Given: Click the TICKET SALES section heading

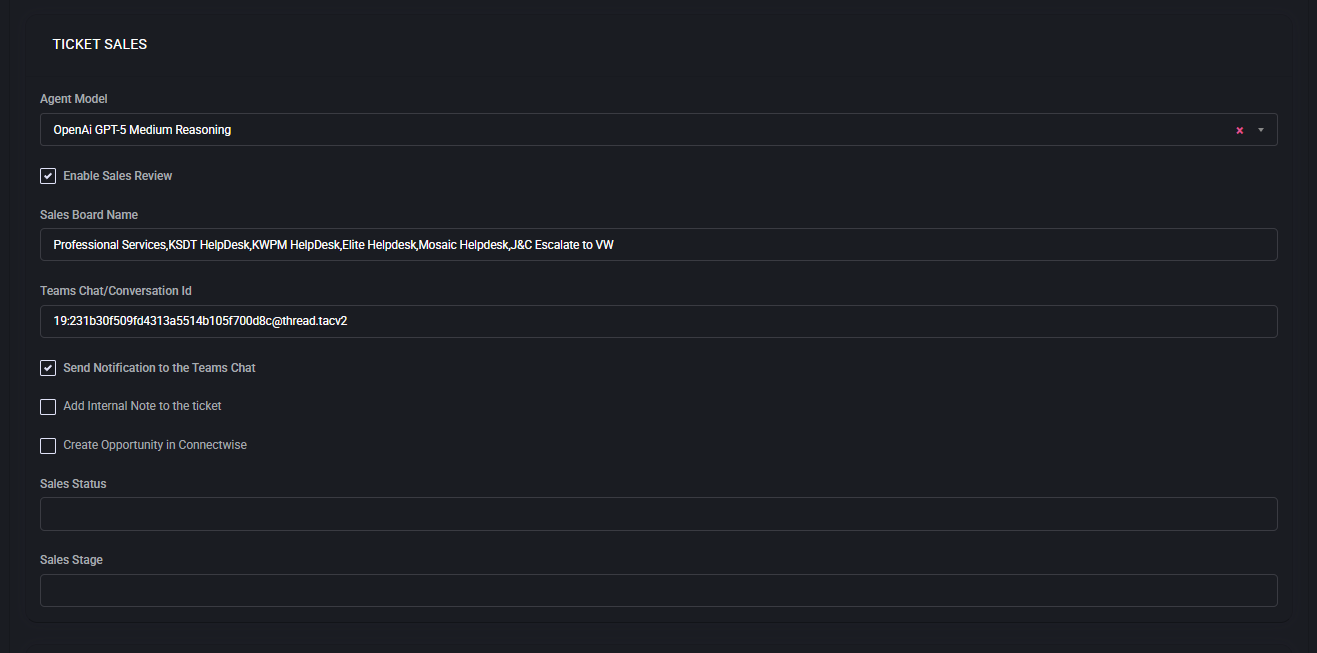Looking at the screenshot, I should click(100, 44).
